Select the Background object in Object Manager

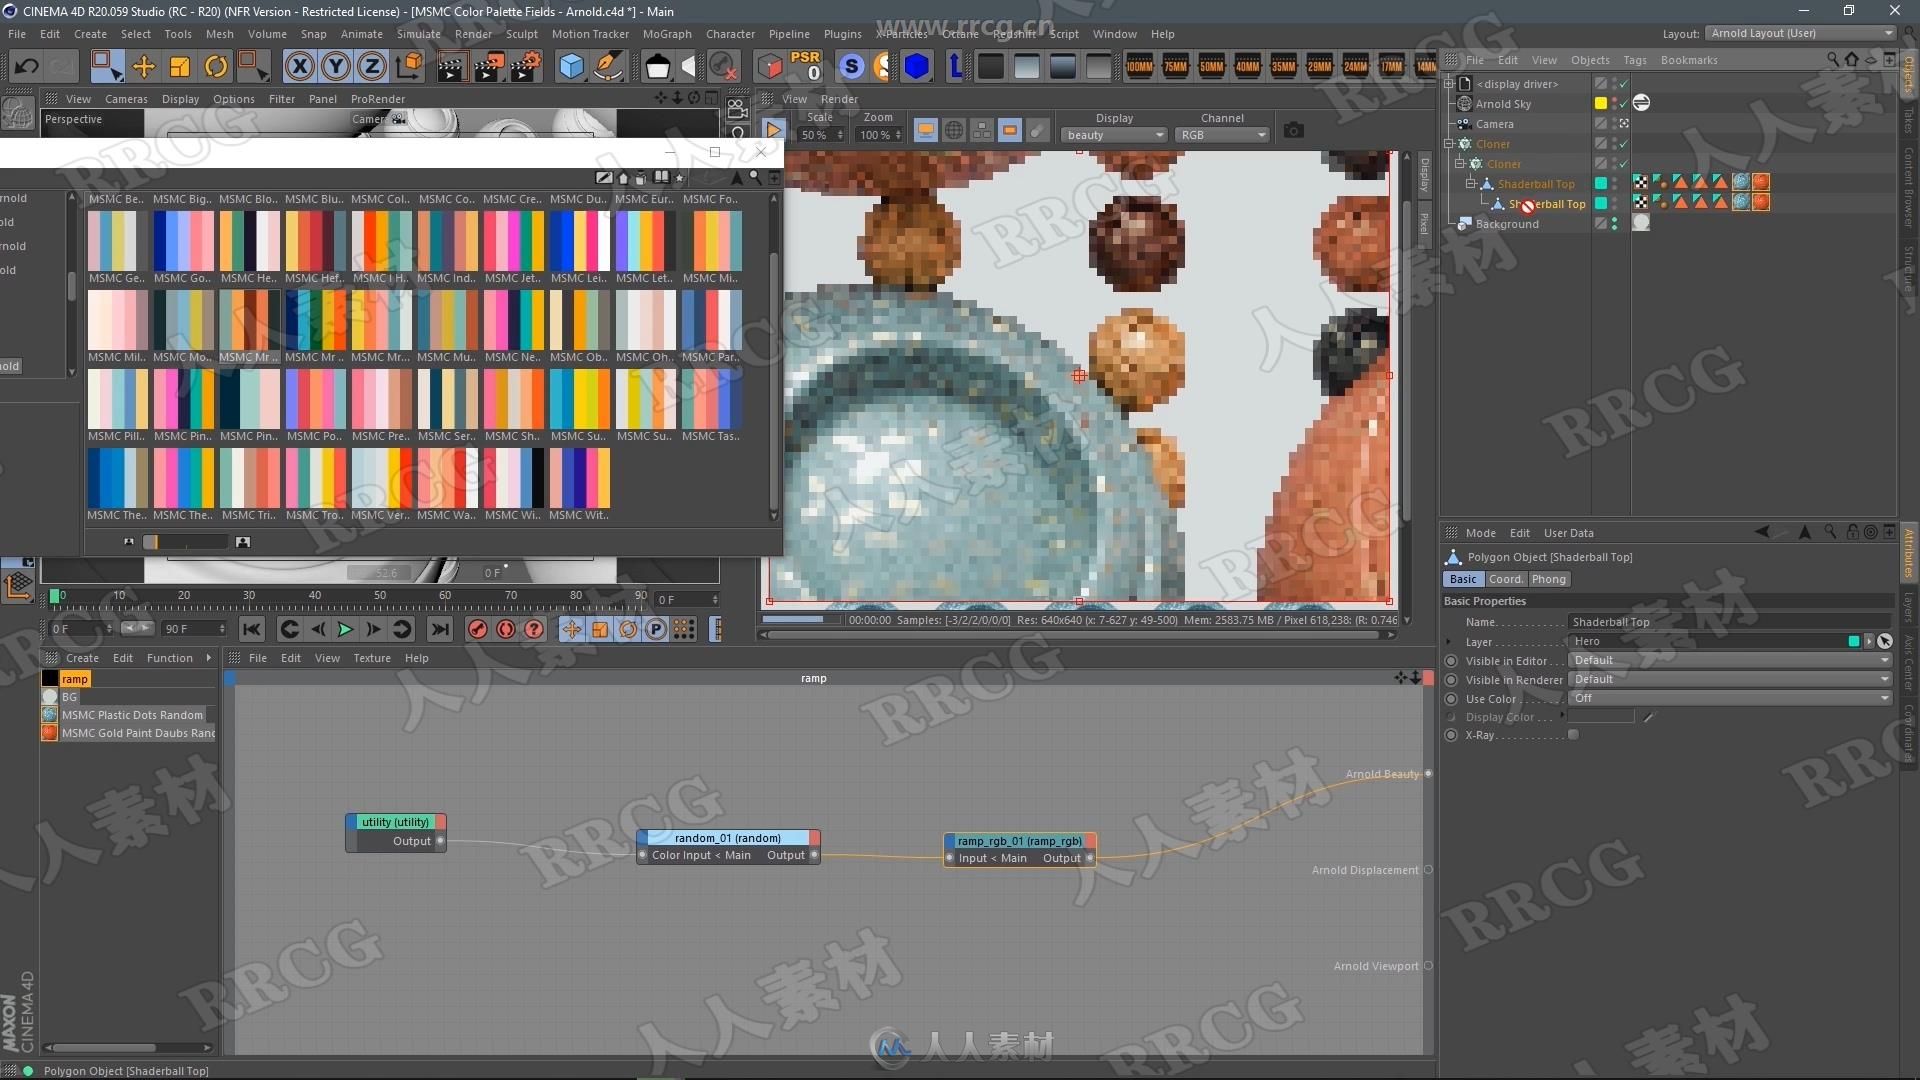(1506, 224)
